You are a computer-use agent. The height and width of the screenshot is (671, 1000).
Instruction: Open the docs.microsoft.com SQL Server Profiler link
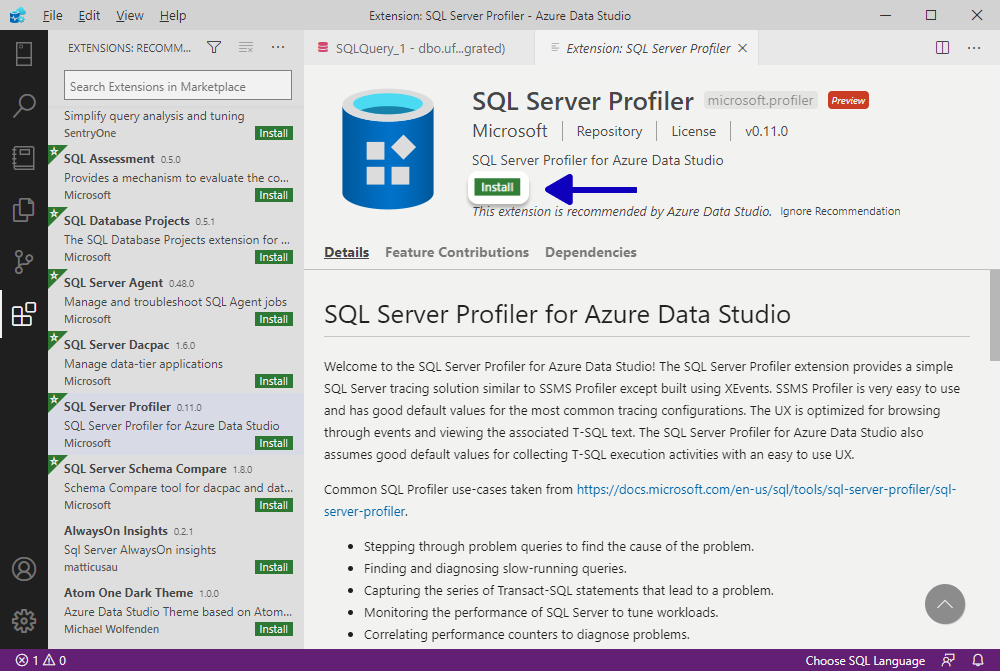640,500
